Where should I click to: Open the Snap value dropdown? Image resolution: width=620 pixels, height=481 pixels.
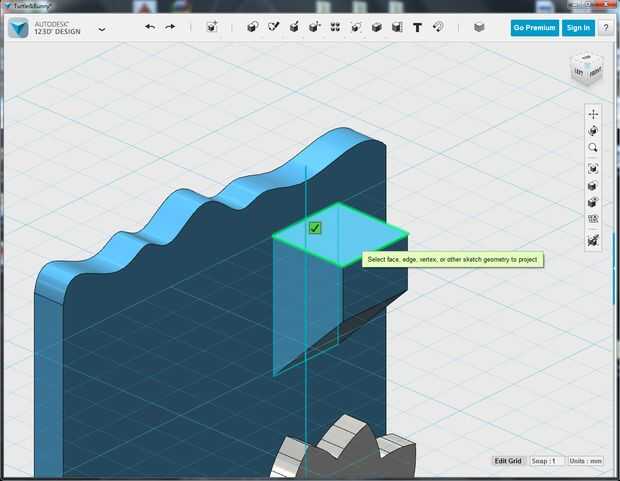tap(546, 461)
